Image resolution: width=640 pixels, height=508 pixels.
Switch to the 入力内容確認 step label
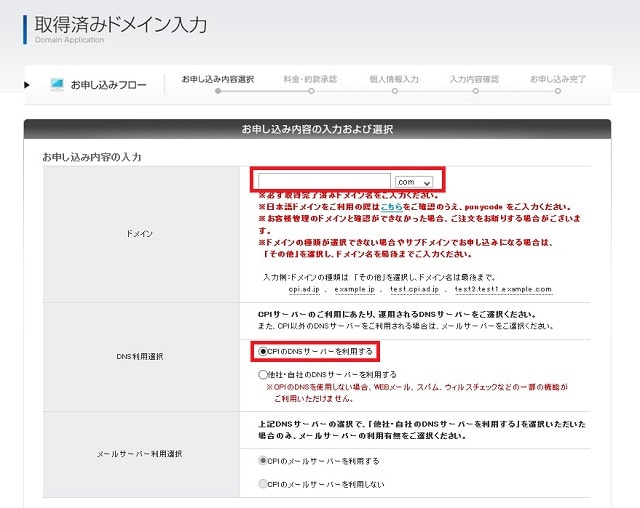[476, 78]
